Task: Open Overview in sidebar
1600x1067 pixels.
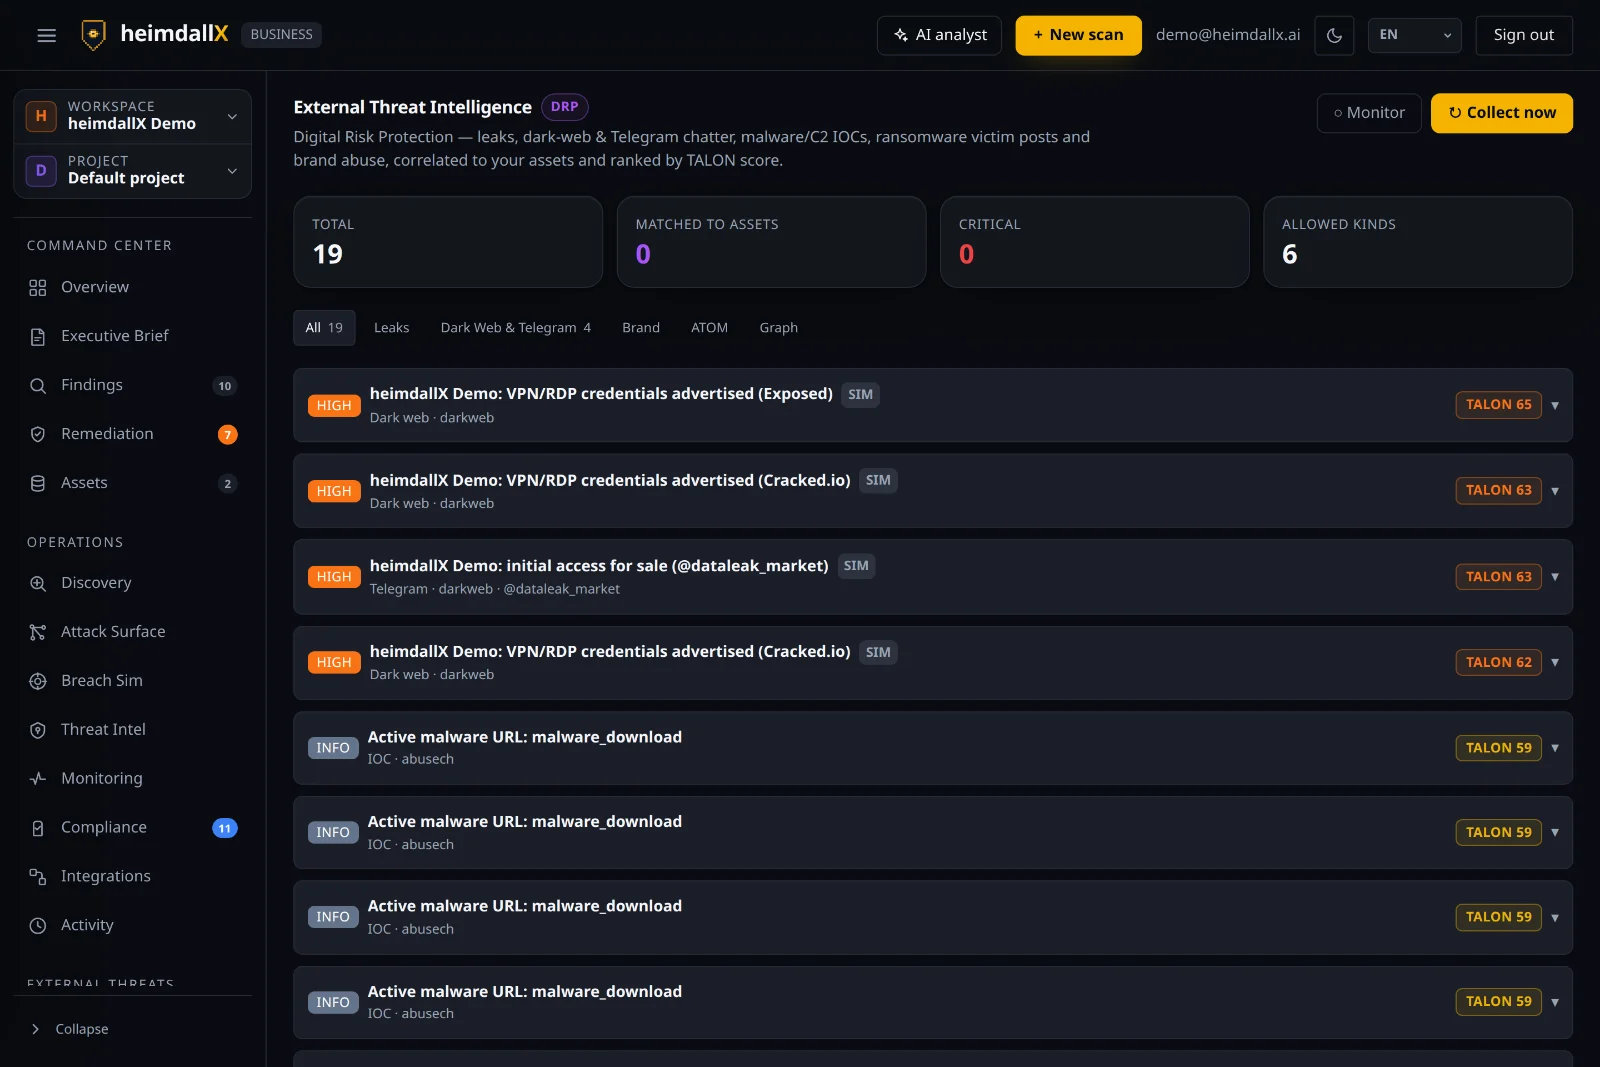Action: [x=132, y=288]
